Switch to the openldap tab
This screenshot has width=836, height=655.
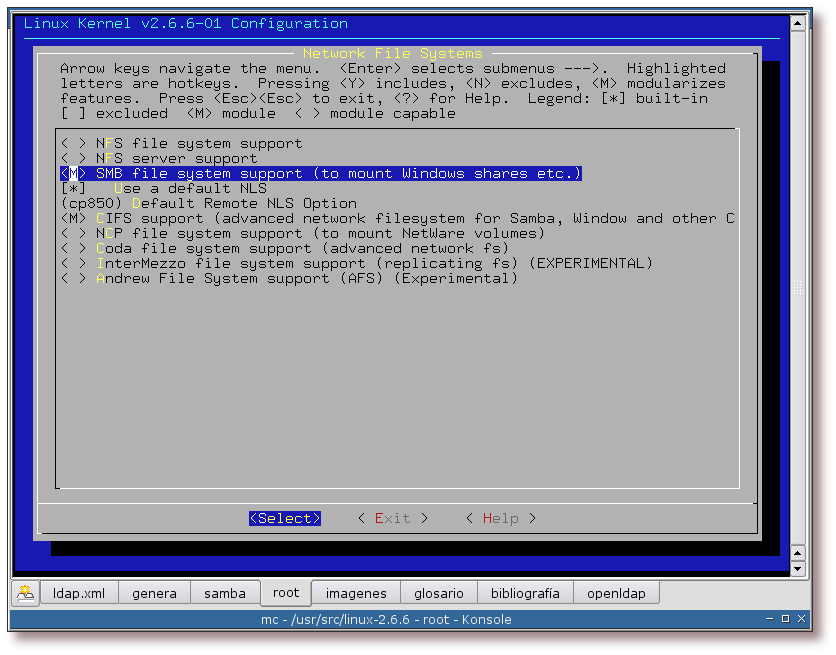616,593
